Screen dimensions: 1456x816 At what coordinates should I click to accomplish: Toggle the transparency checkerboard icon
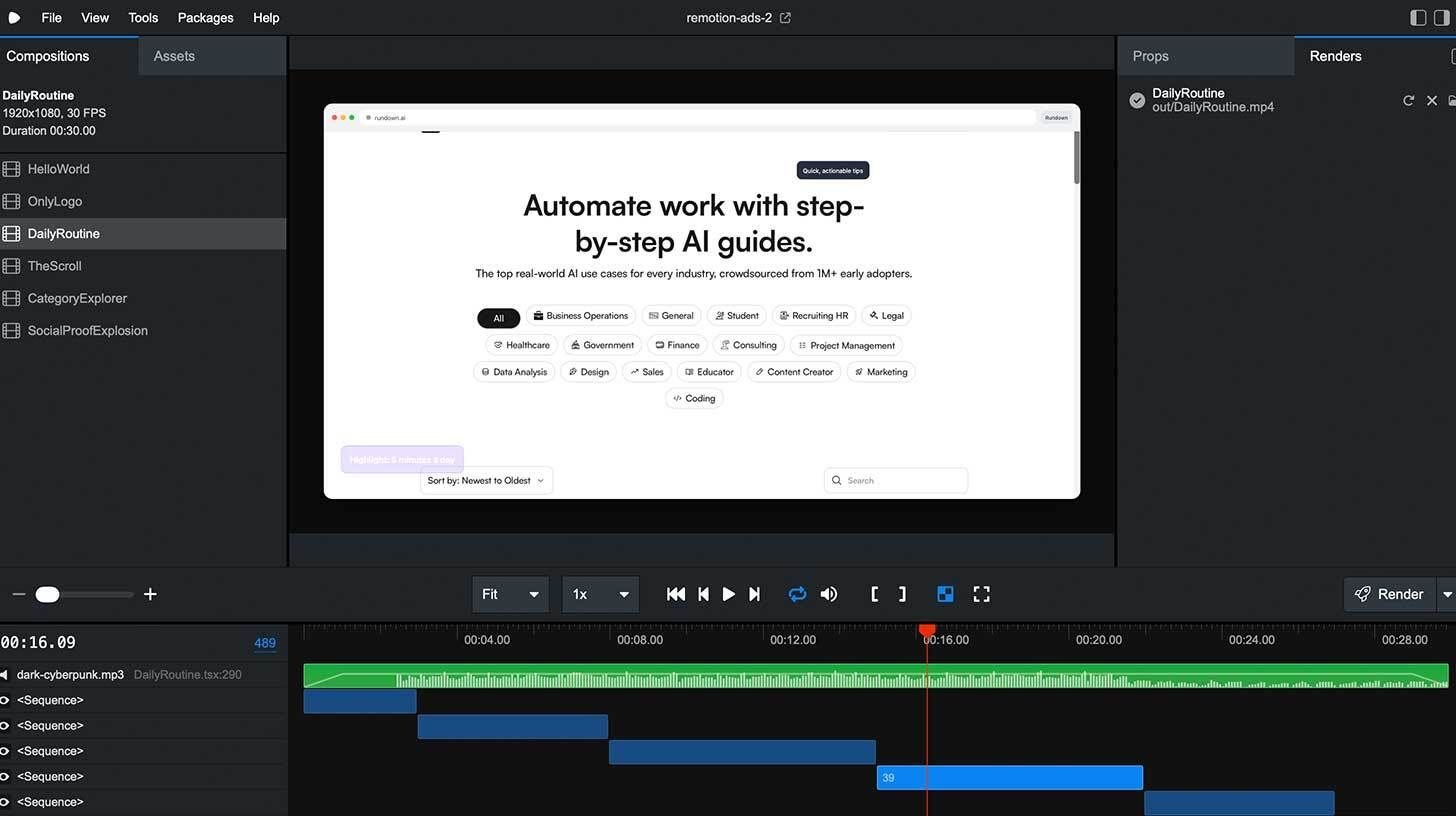(944, 594)
